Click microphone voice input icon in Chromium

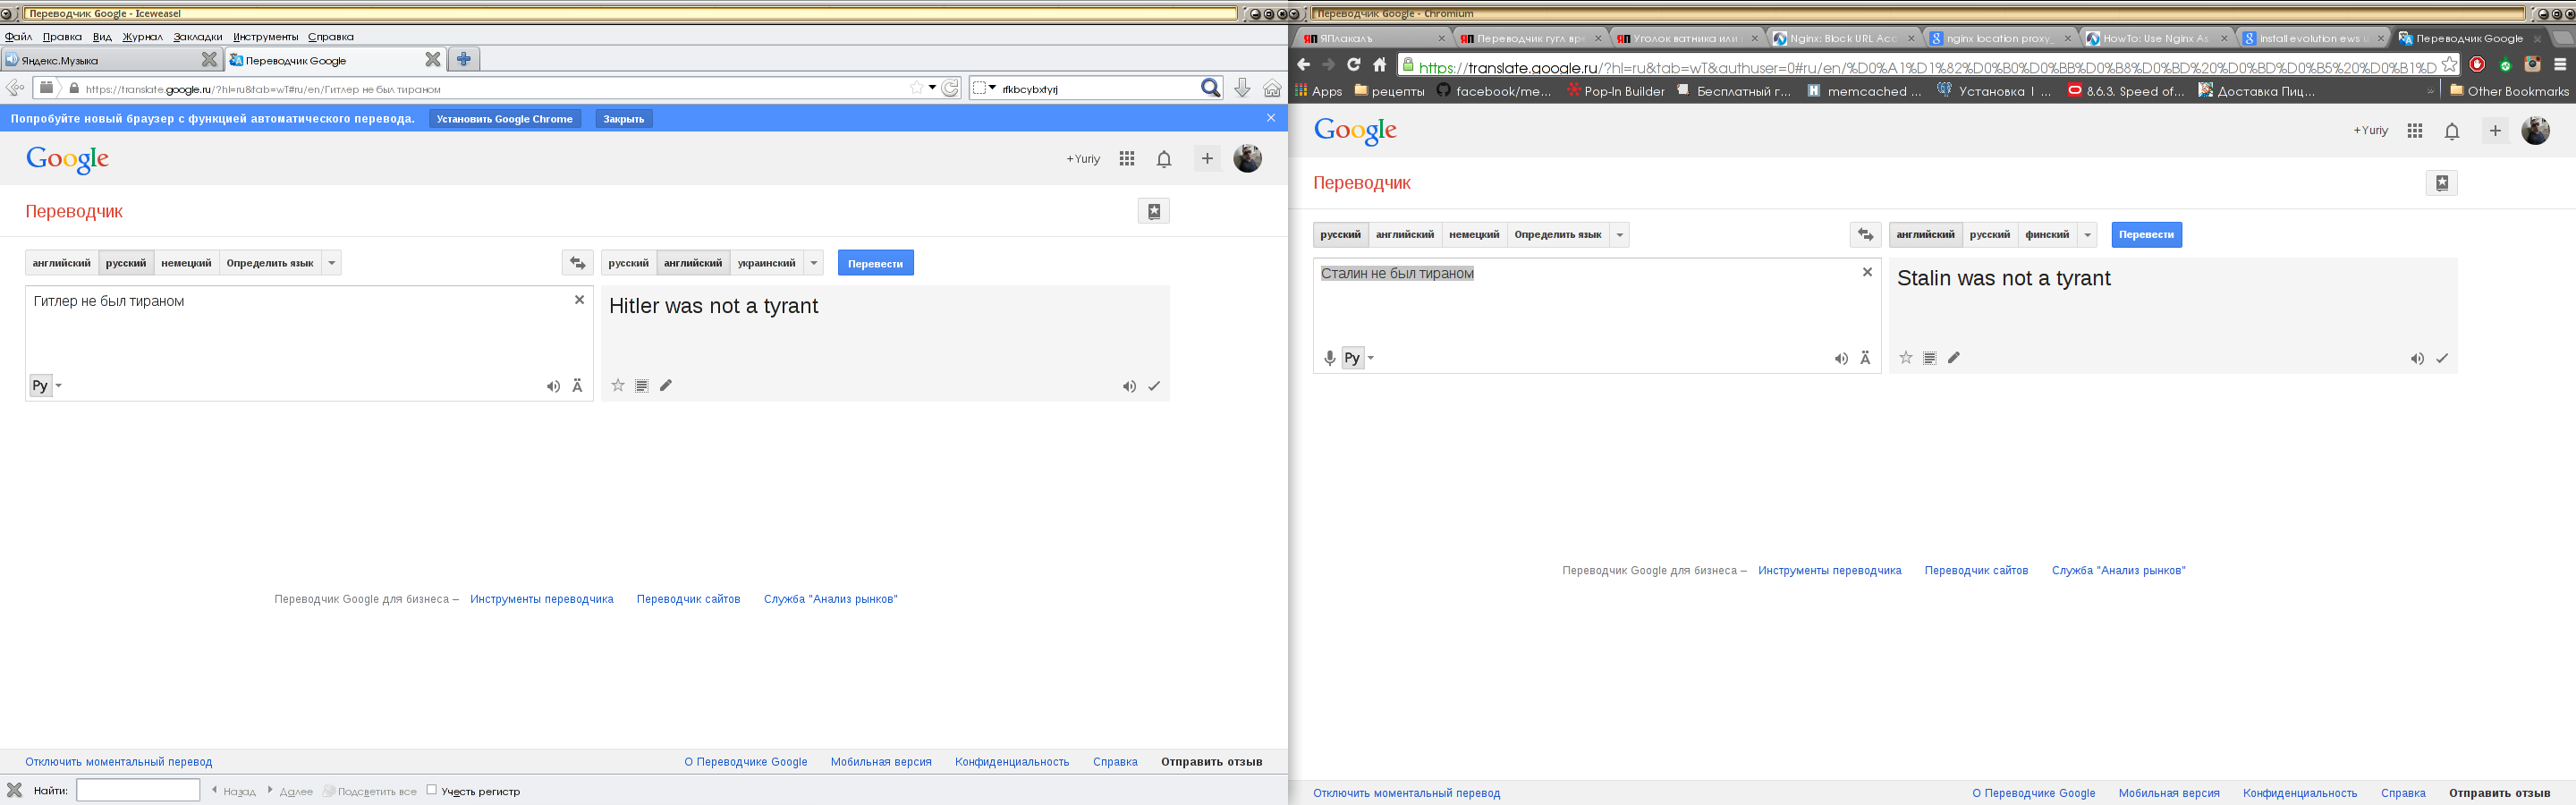1329,358
